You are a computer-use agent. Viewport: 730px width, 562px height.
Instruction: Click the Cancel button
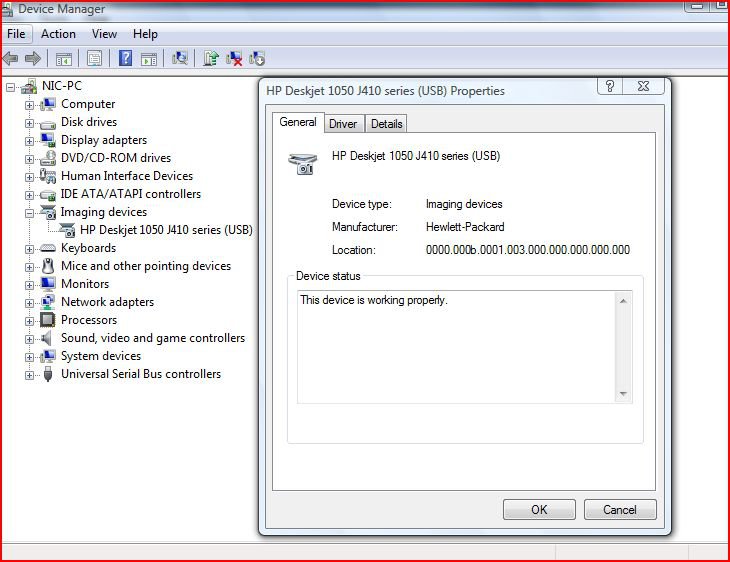pyautogui.click(x=620, y=509)
